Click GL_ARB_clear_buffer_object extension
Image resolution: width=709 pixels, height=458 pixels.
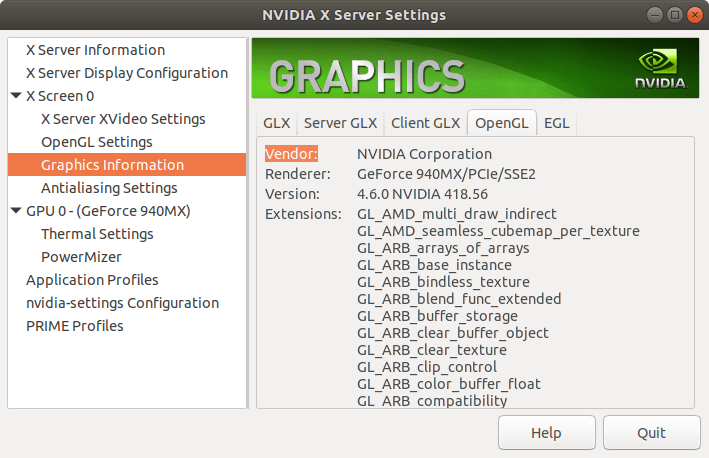[x=453, y=333]
